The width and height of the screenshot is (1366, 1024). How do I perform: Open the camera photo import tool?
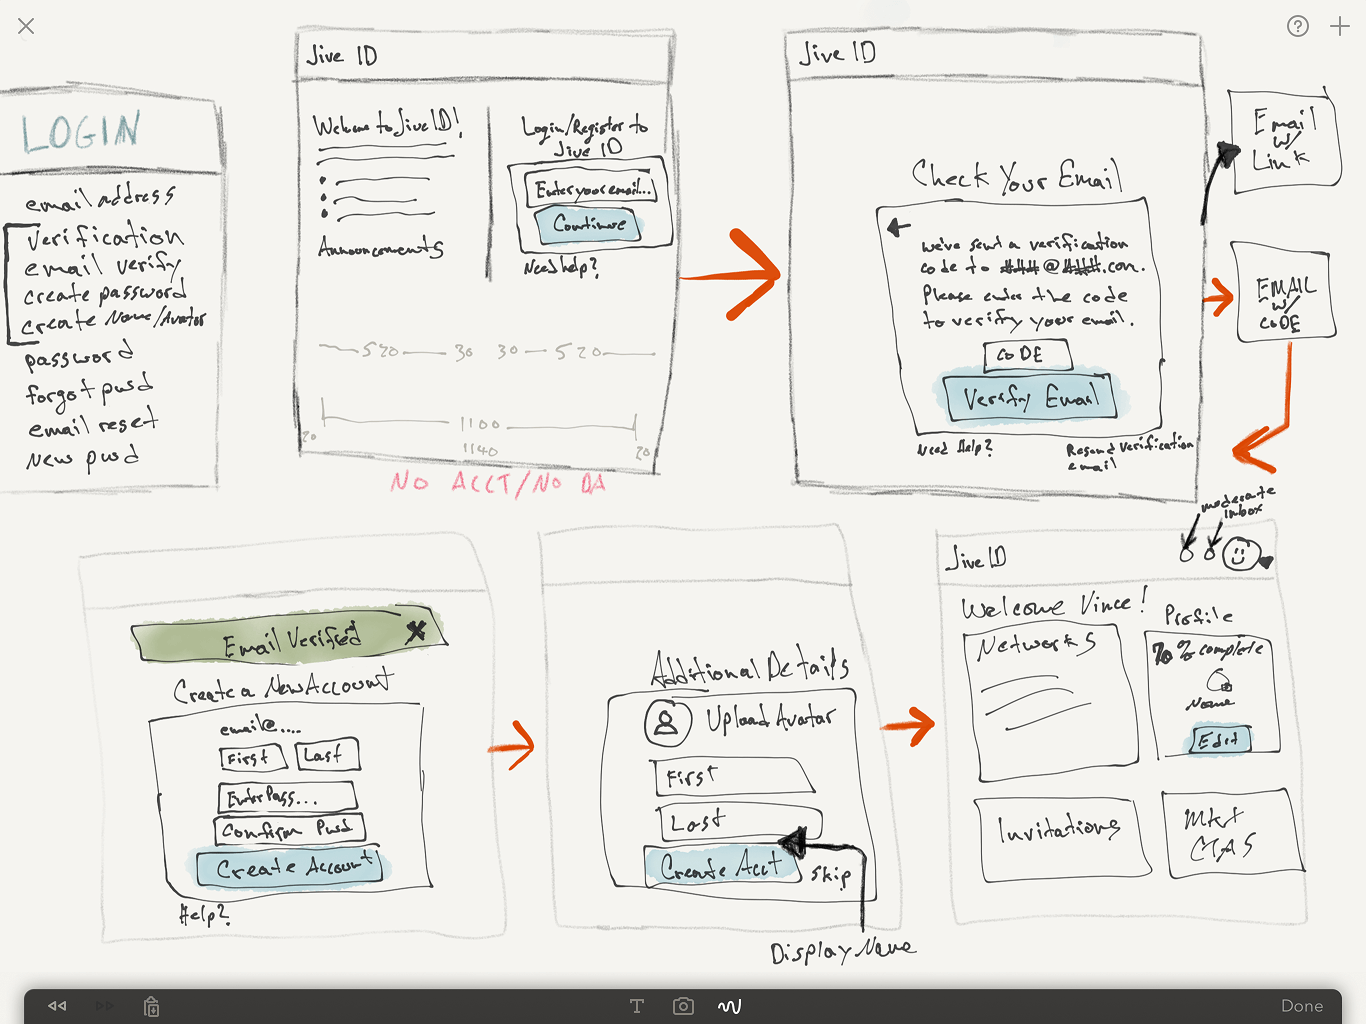[x=683, y=1006]
